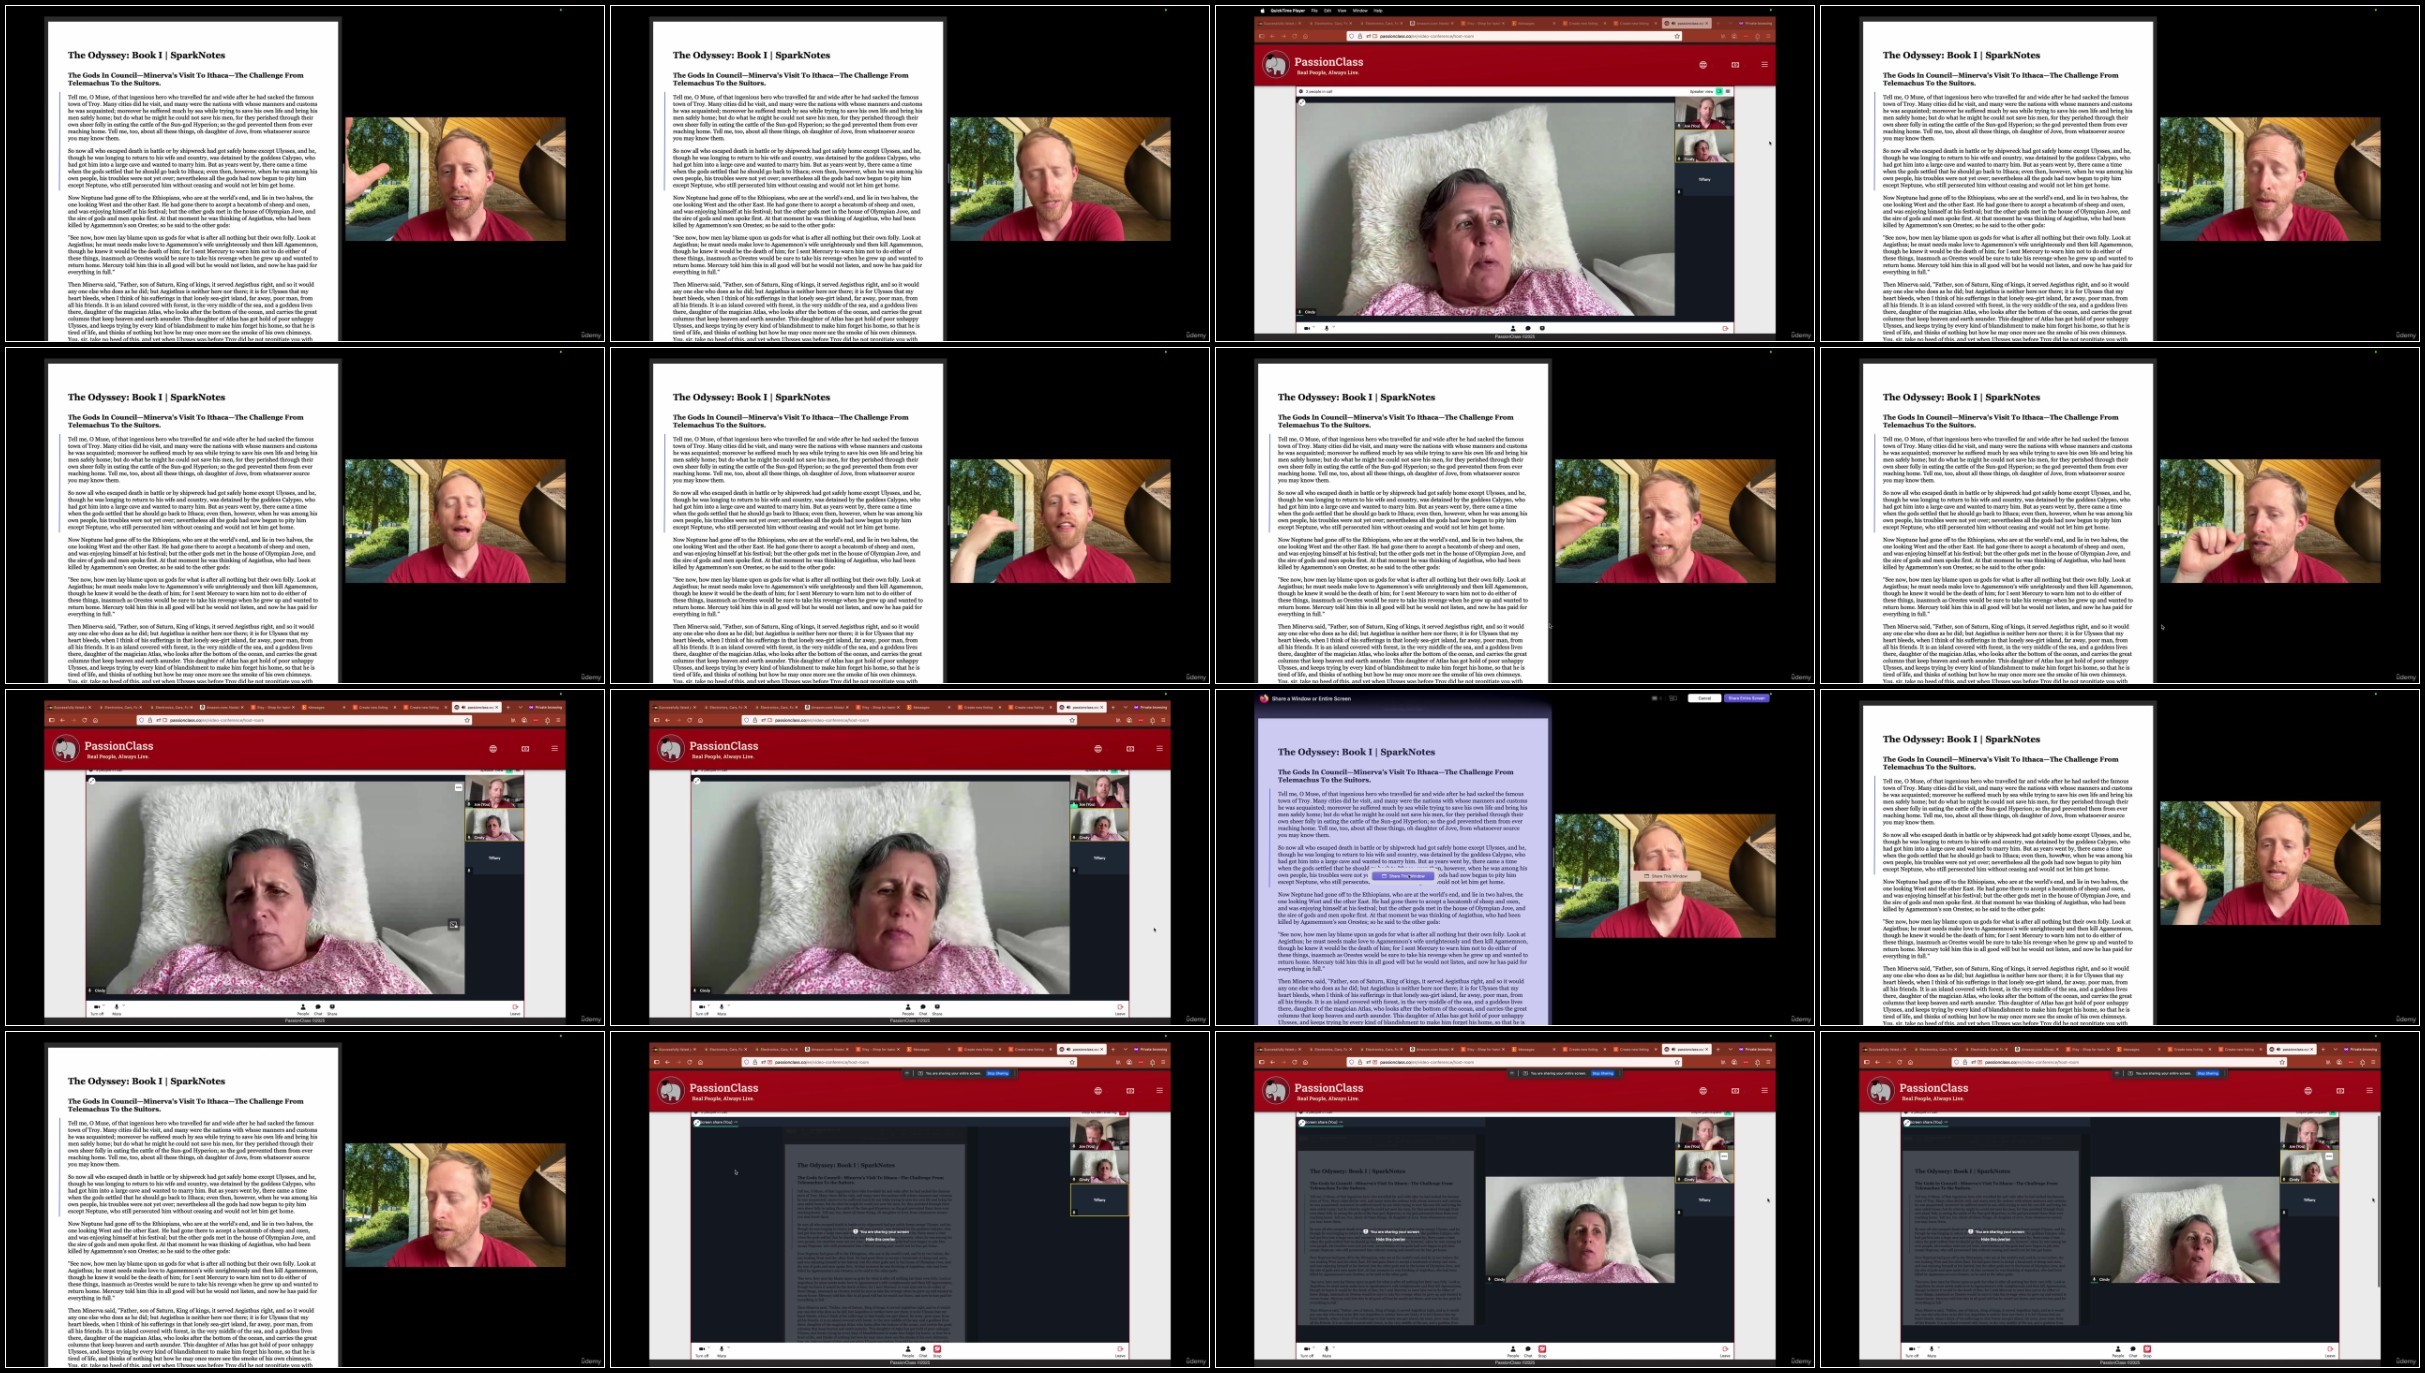
Task: QuickTime frame: expand the caret beside the microphone button
Action: point(1334,327)
